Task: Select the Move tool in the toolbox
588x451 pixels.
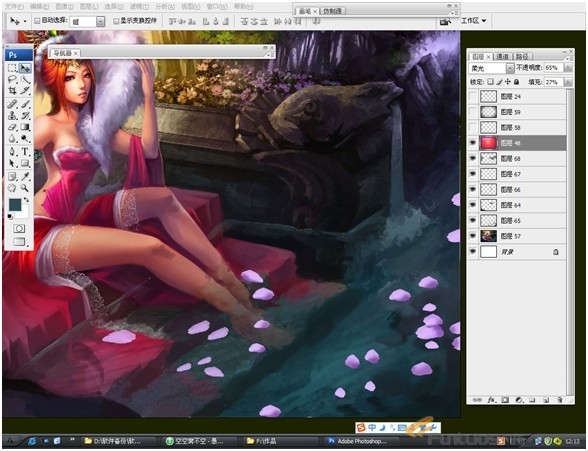Action: click(25, 68)
